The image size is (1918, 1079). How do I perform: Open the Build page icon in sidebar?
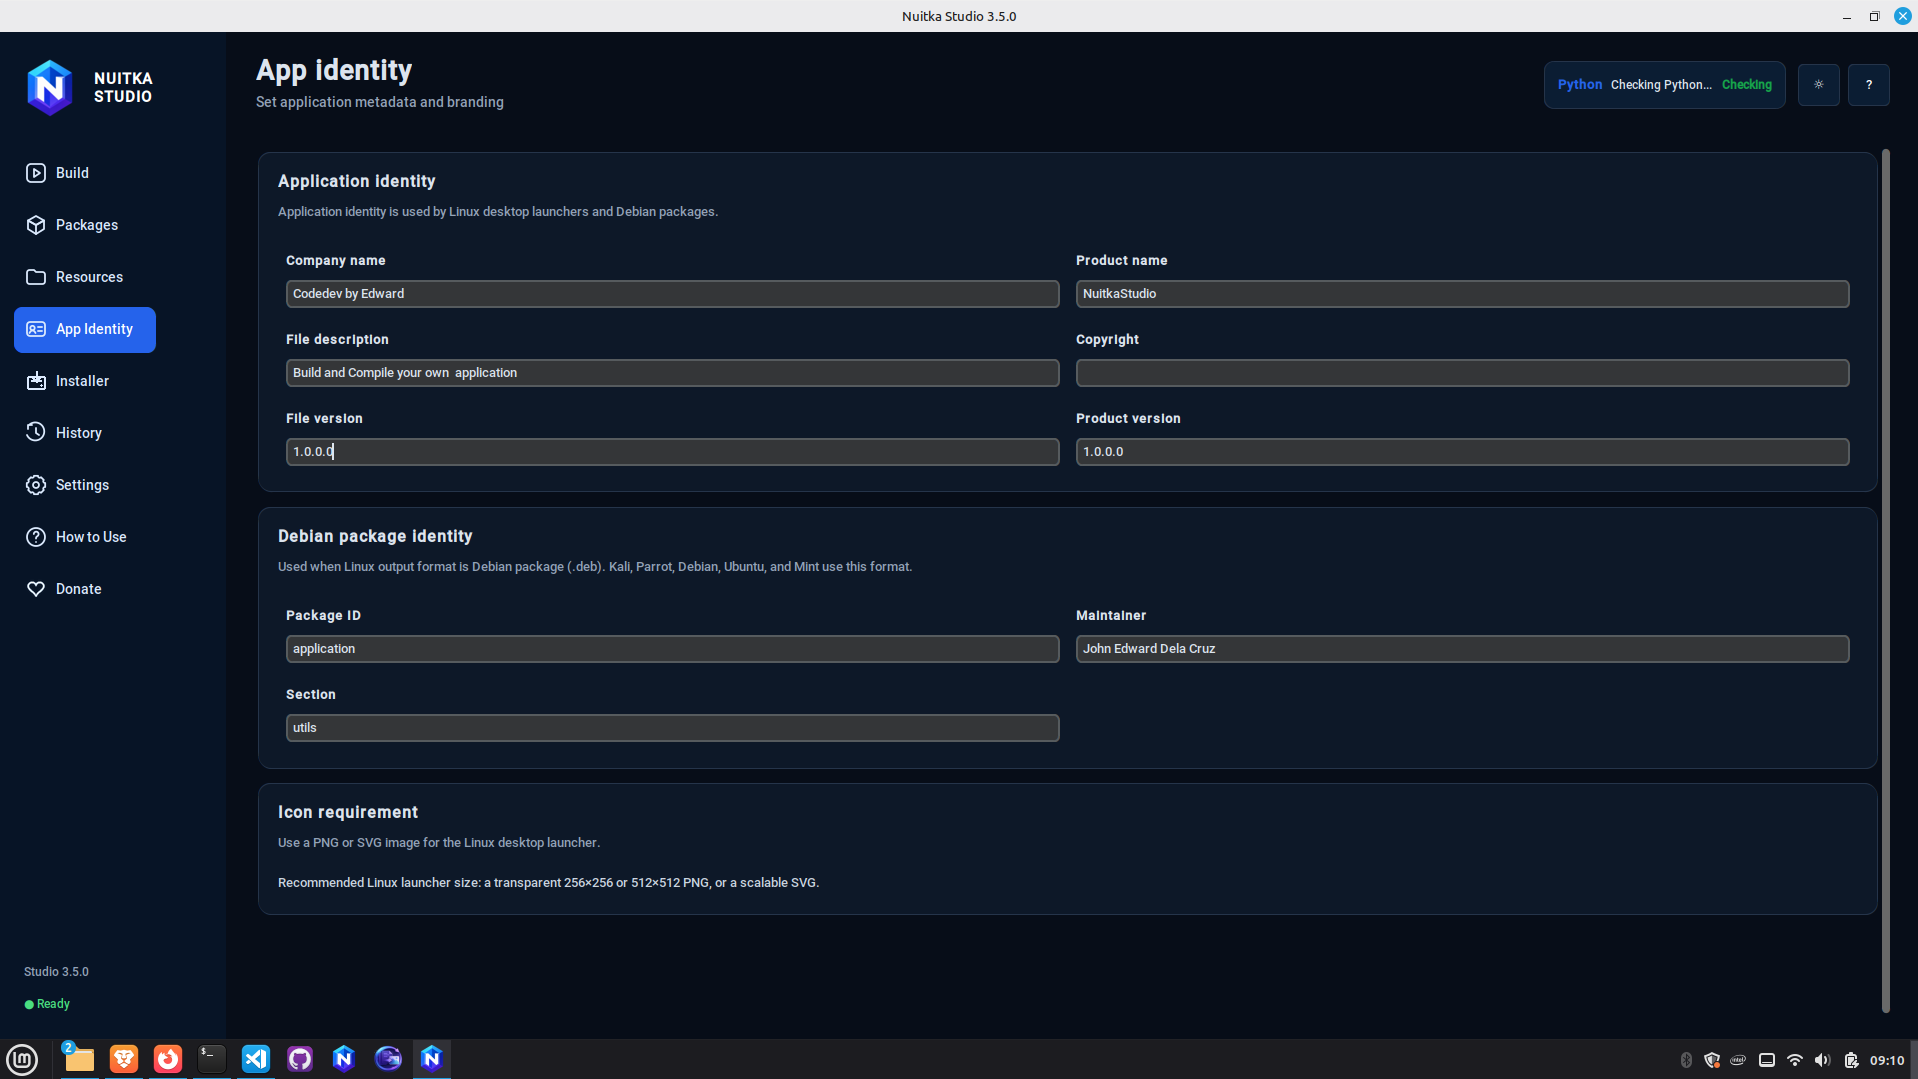point(36,173)
